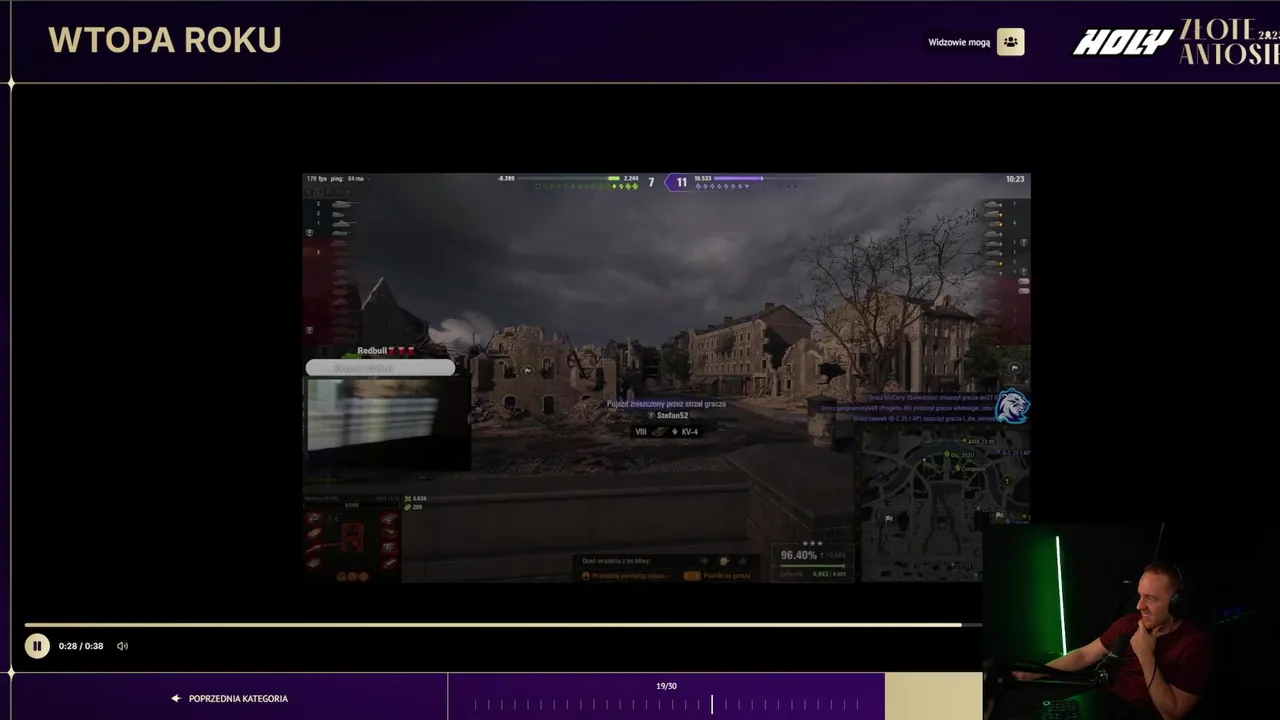Click the red tank damage panel icon
1280x720 pixels.
click(x=352, y=538)
